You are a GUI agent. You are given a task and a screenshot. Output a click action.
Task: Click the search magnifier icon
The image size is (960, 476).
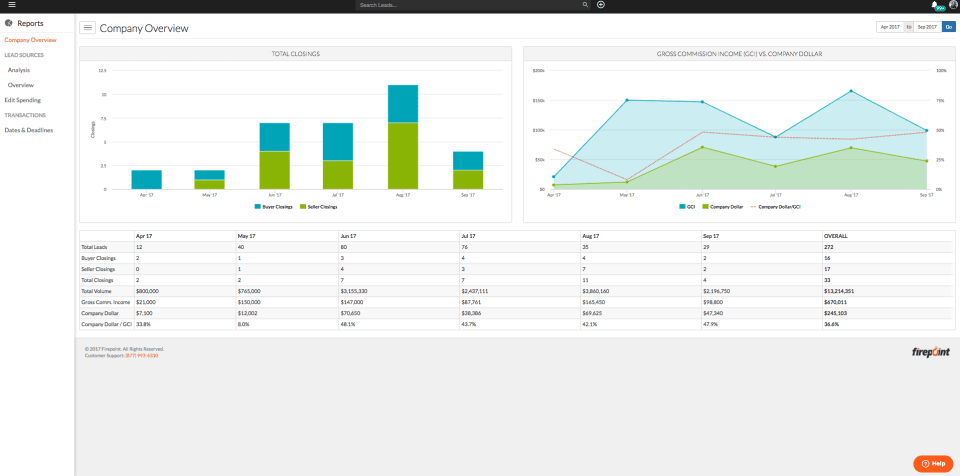click(x=585, y=5)
